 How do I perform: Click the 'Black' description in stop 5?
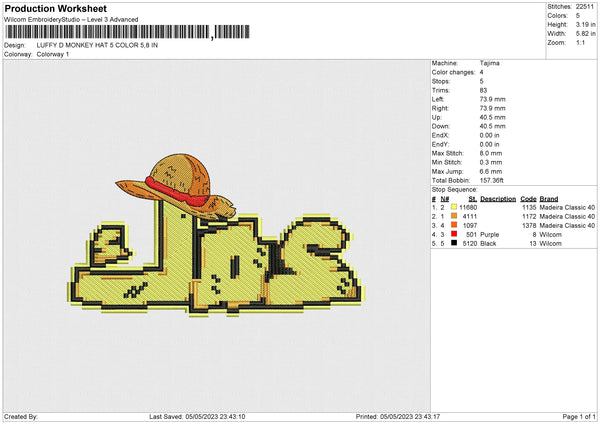(488, 243)
